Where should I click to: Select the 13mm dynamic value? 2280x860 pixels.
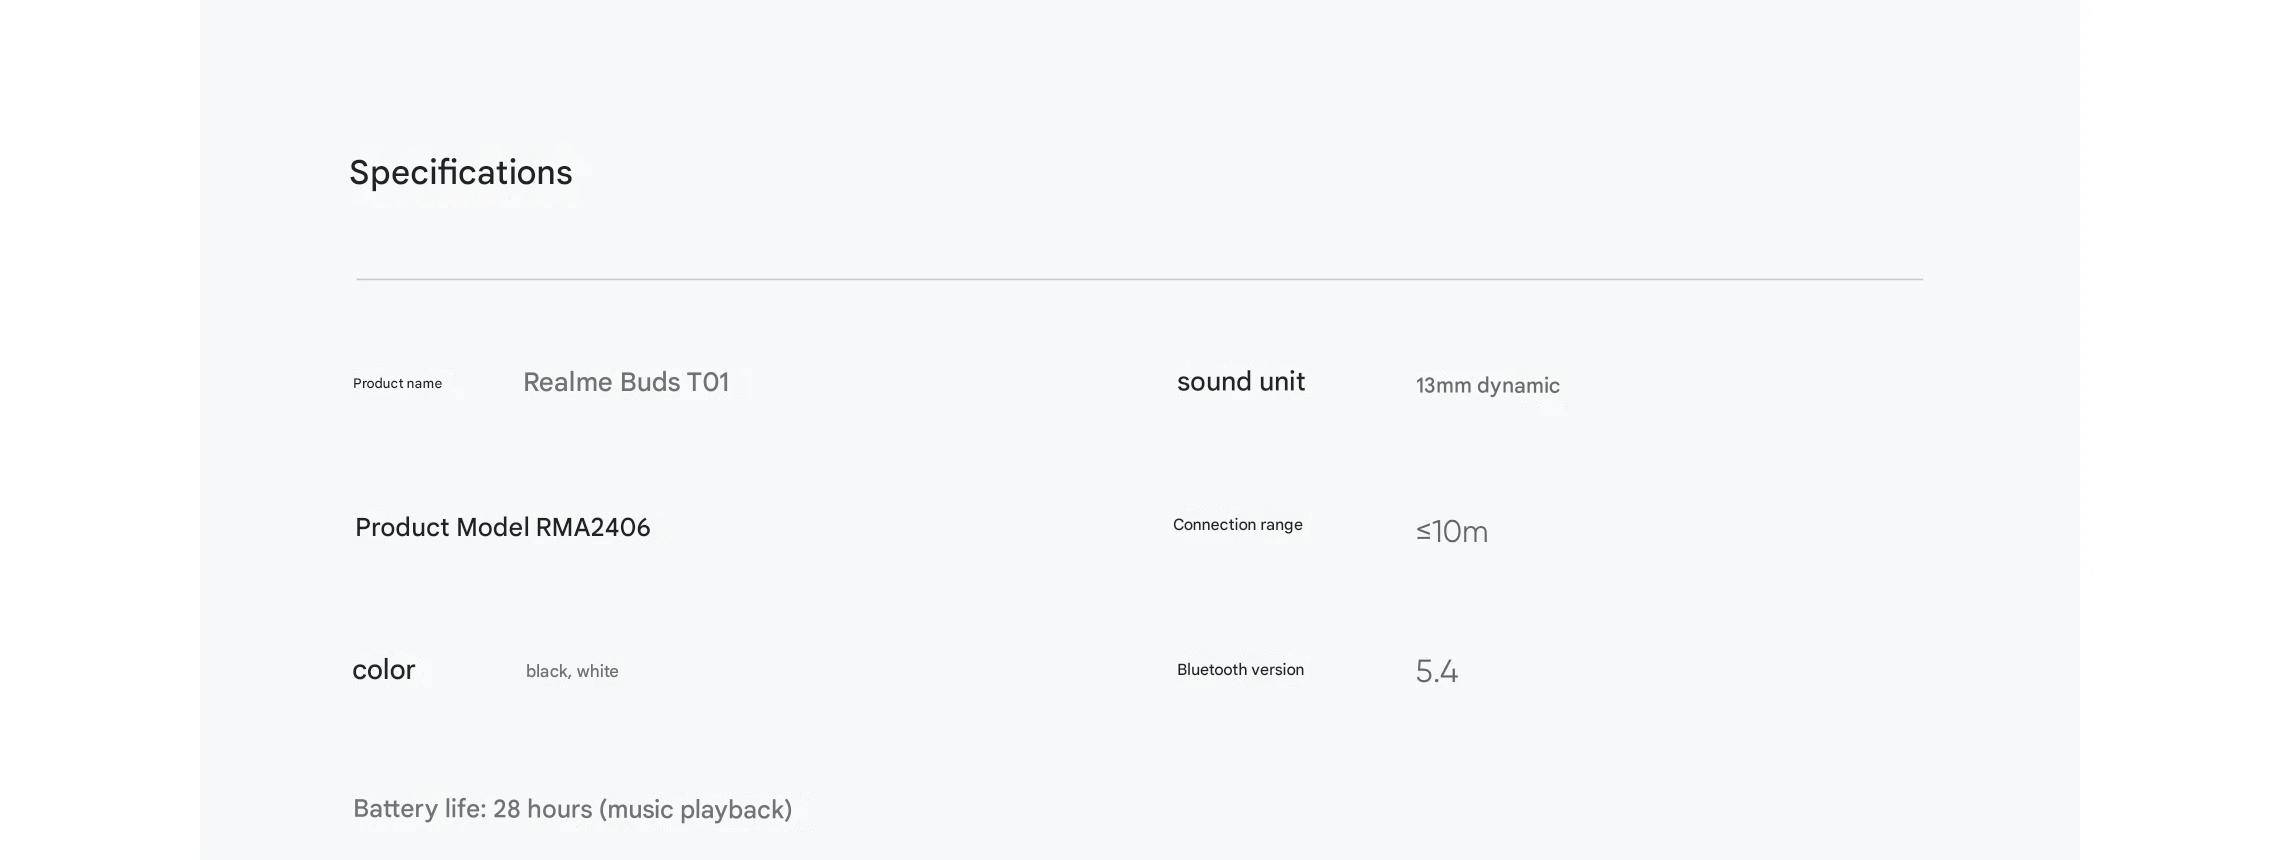pos(1487,386)
